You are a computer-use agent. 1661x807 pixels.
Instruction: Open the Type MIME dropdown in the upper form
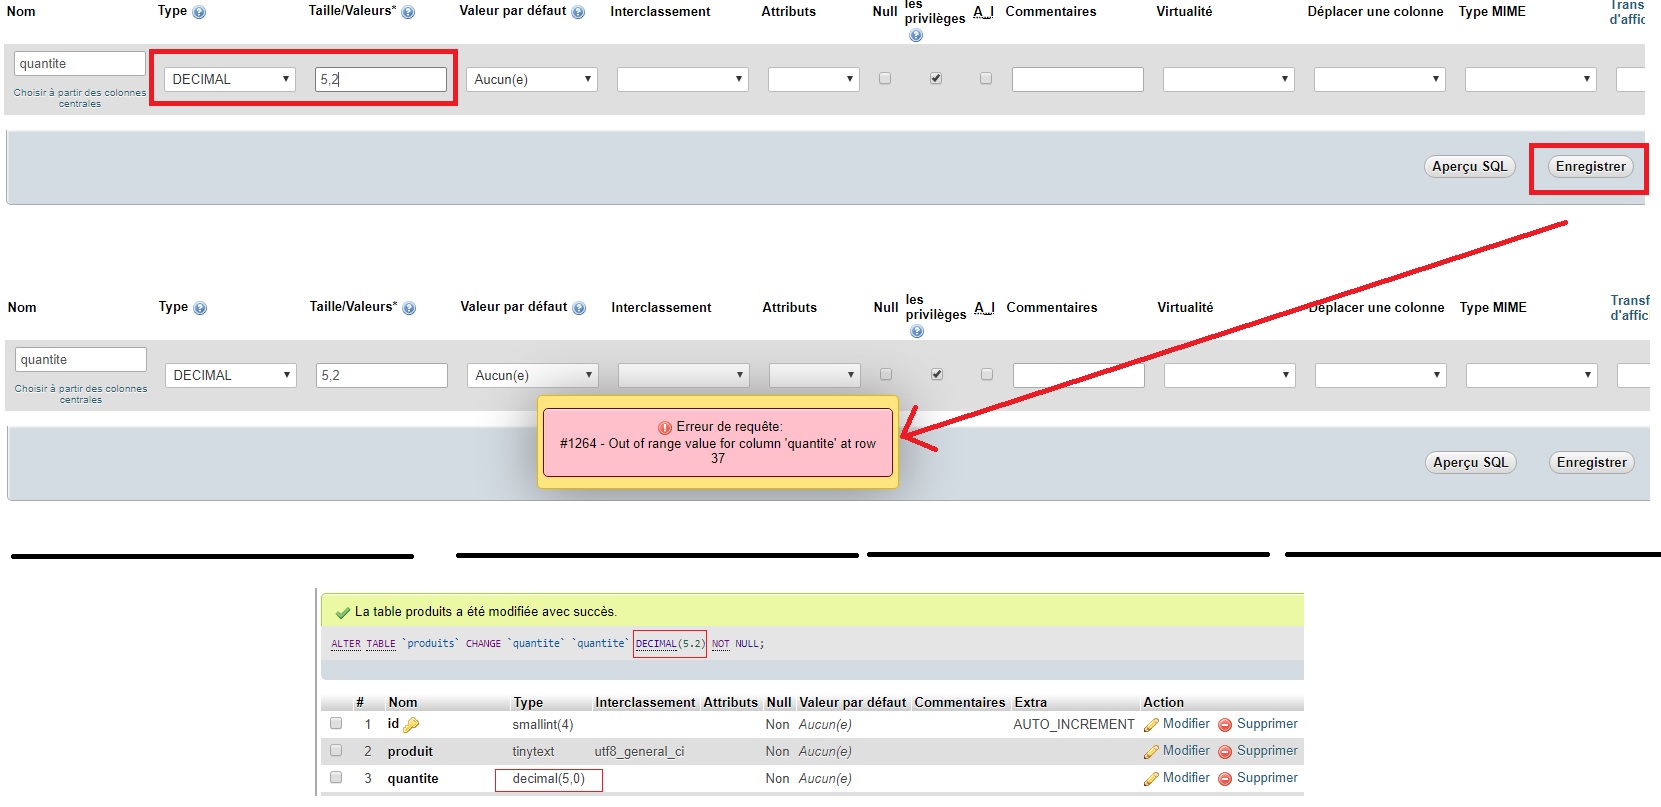(1531, 79)
